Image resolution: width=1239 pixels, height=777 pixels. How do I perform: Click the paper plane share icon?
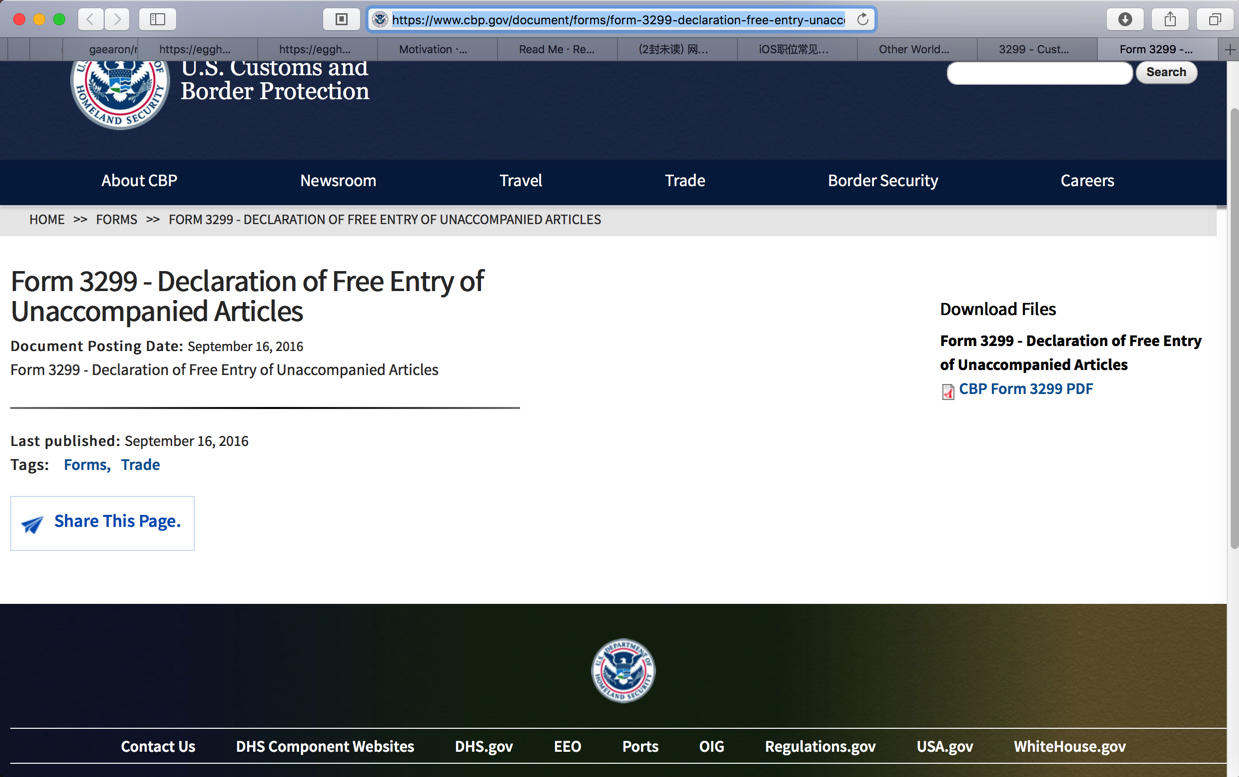pos(33,524)
